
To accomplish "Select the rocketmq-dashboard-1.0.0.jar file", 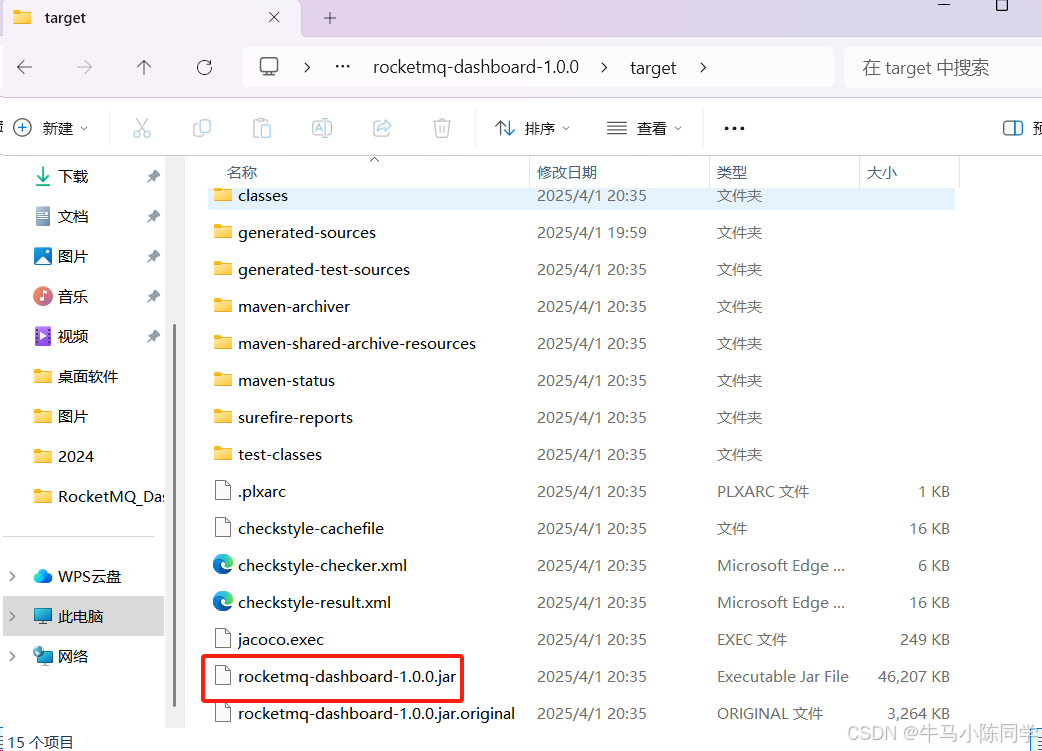I will 581,676.
